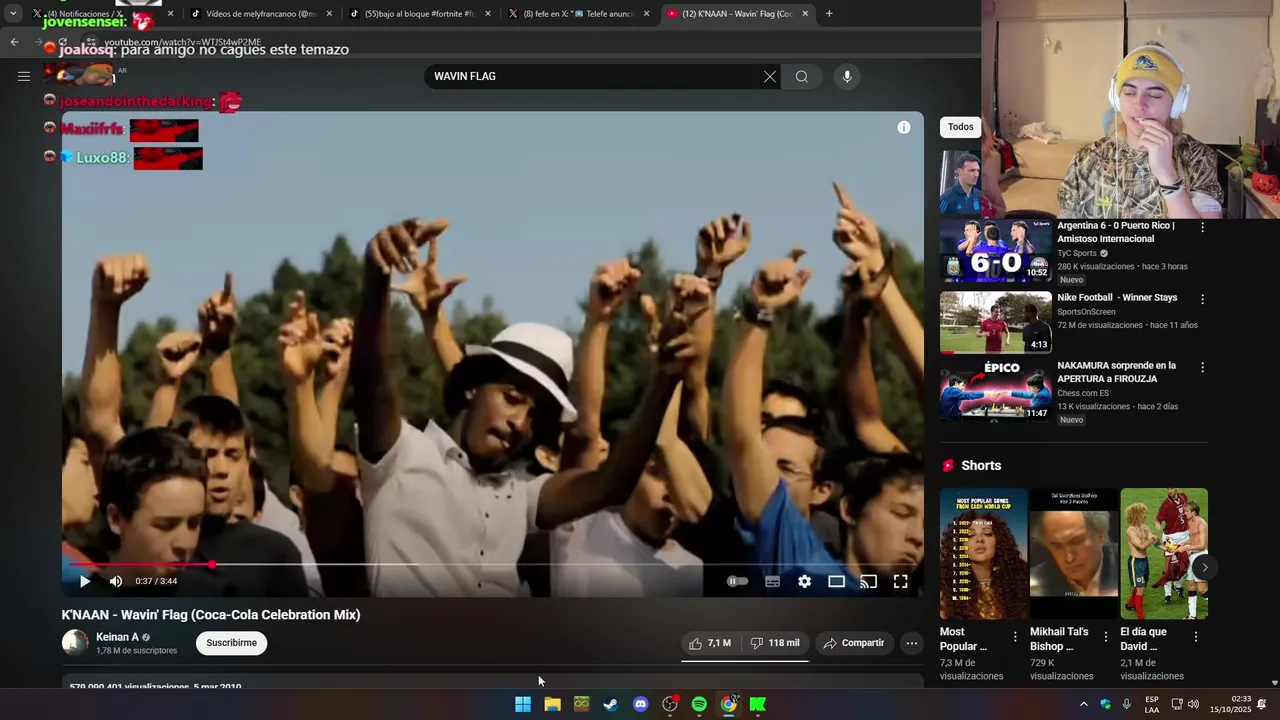
Task: Show next Shorts with the arrow
Action: 1205,567
